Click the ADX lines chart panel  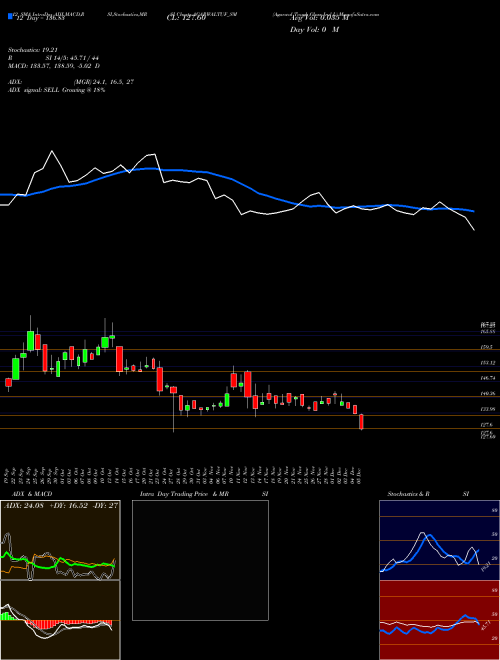coord(60,540)
